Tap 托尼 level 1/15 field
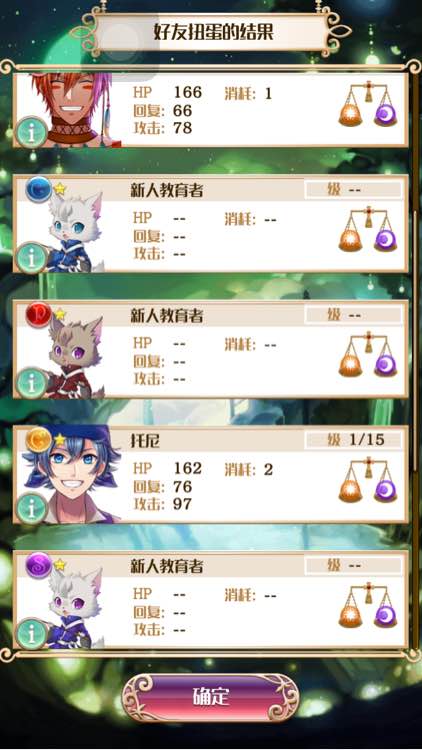The width and height of the screenshot is (422, 750). pyautogui.click(x=354, y=440)
